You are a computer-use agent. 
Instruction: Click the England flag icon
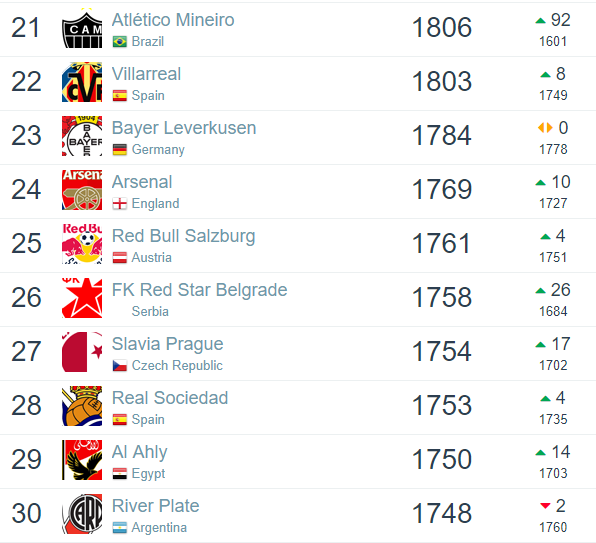point(120,204)
